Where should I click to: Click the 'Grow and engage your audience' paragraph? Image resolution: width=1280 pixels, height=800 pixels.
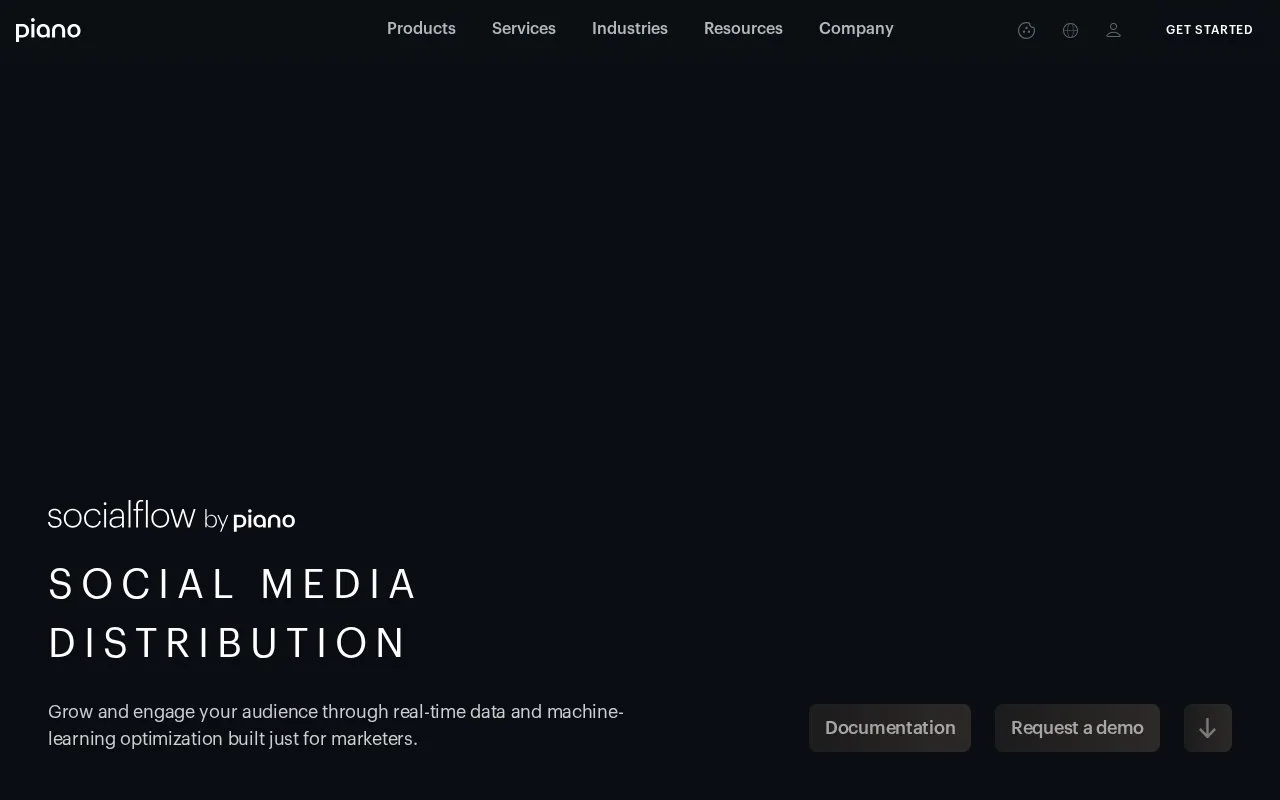point(336,725)
